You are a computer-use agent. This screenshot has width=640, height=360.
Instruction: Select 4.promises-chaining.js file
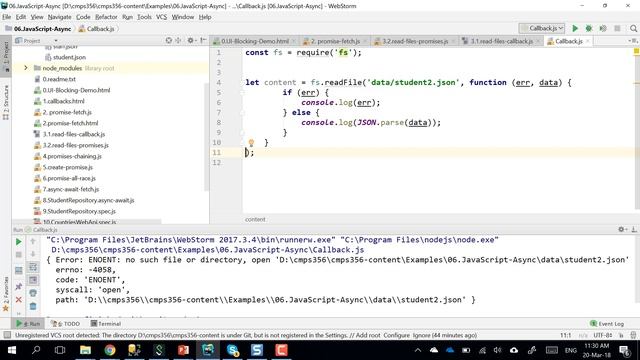coord(72,156)
